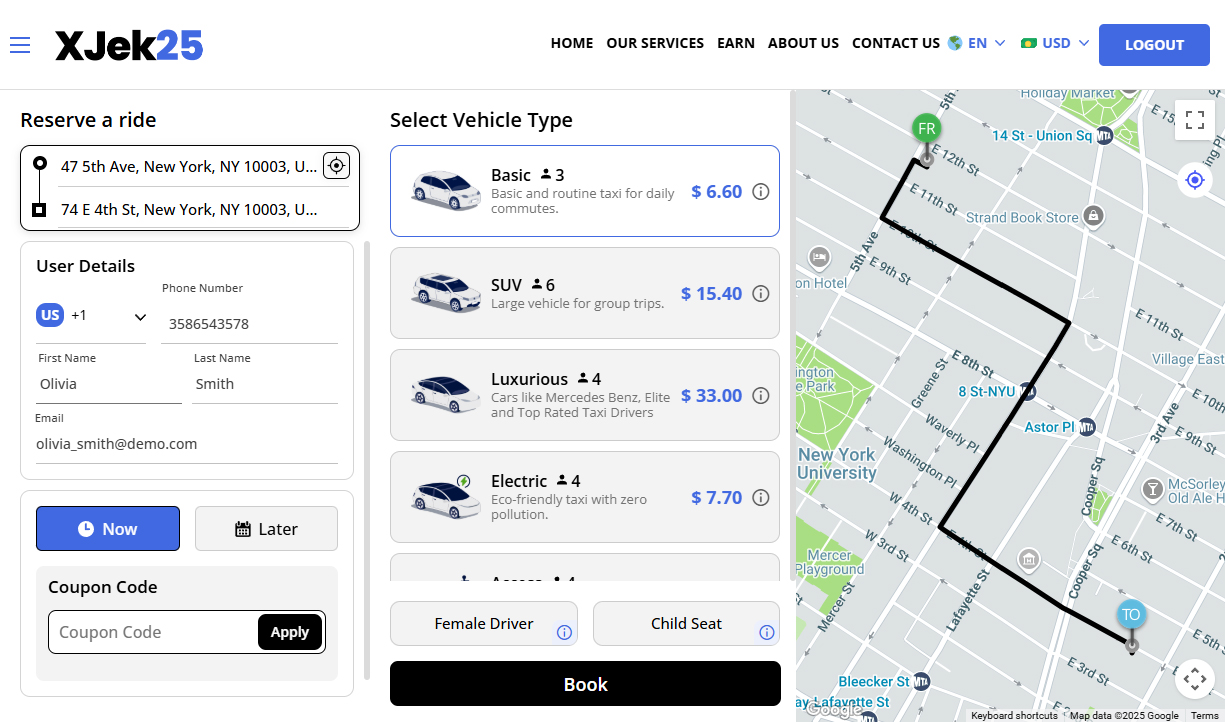This screenshot has height=722, width=1225.
Task: Click the locate-me icon on the map
Action: [x=1194, y=179]
